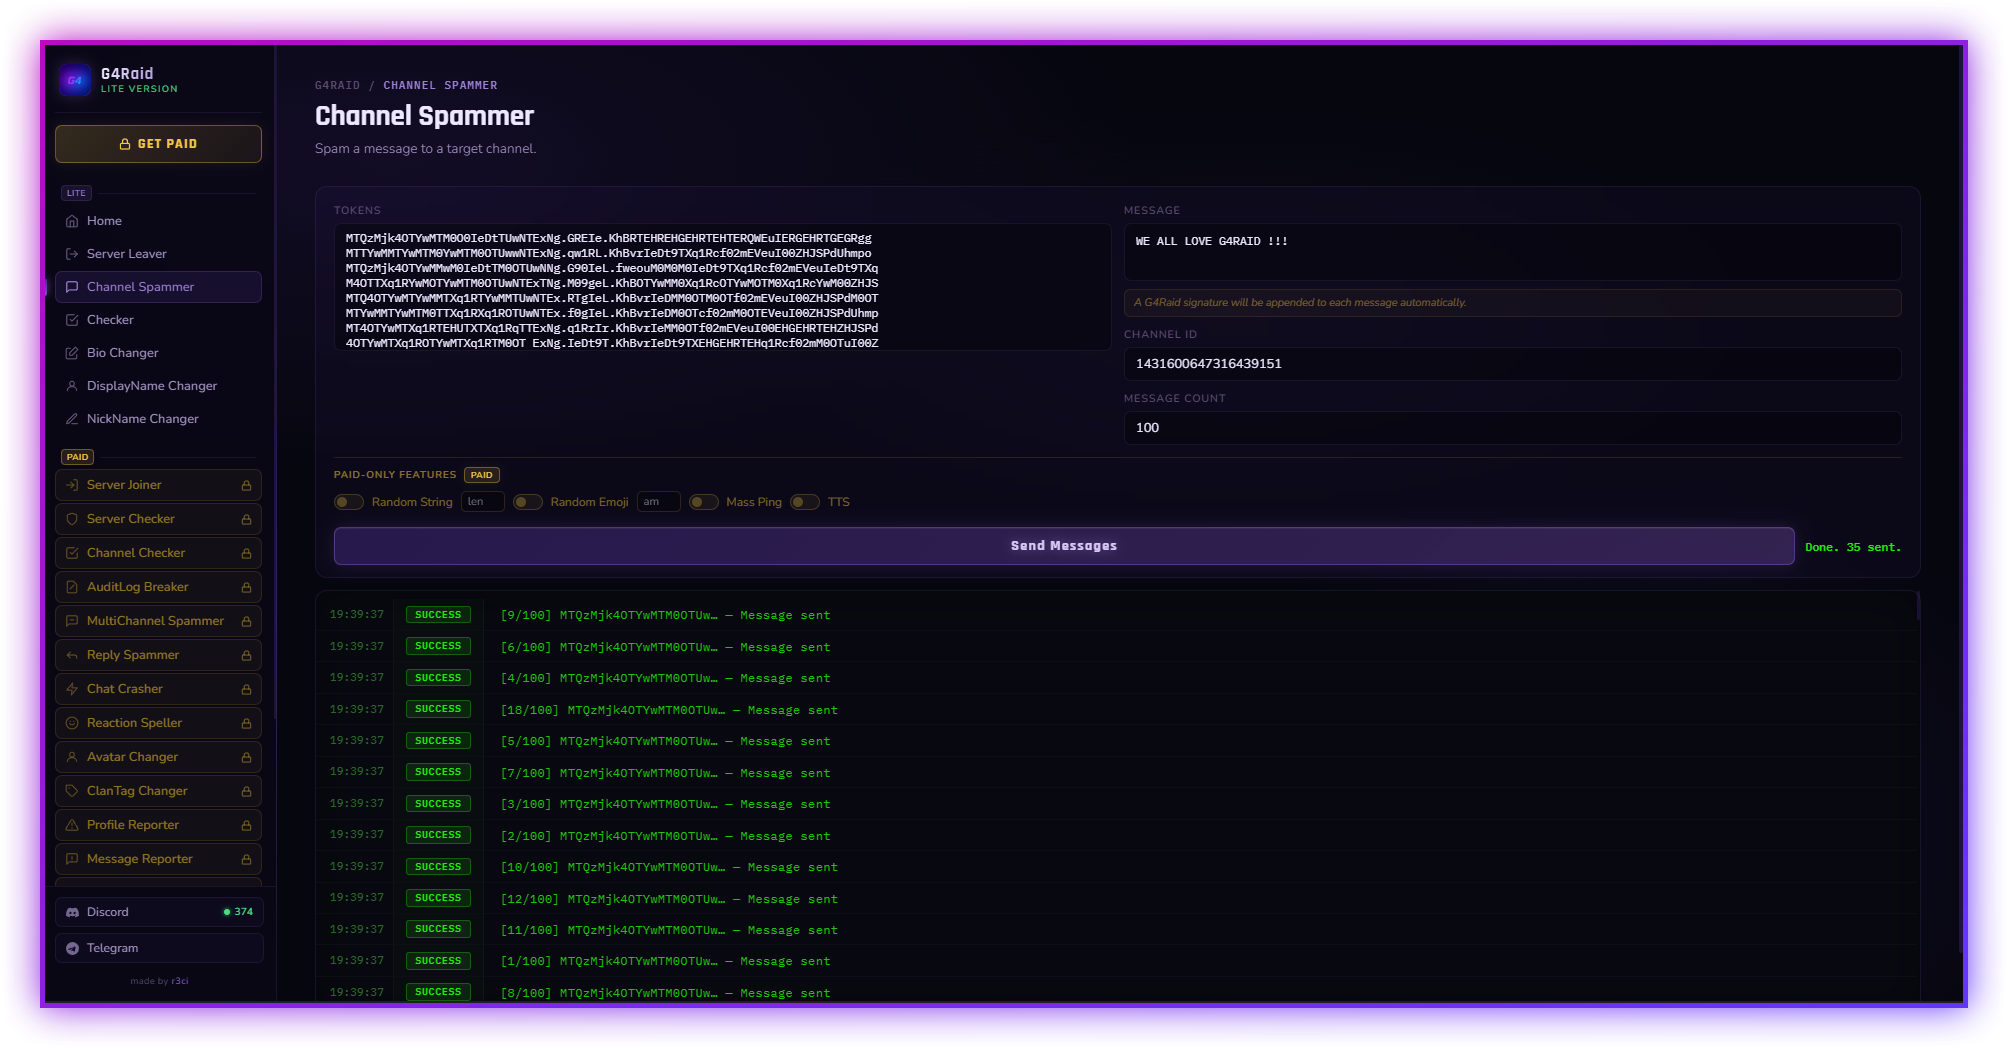This screenshot has height=1048, width=2008.
Task: Click the Channel ID input field
Action: point(1512,364)
